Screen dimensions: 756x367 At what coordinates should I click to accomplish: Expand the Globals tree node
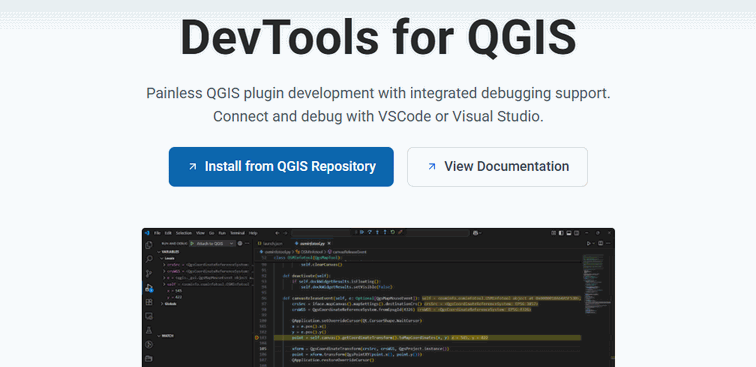click(x=169, y=304)
